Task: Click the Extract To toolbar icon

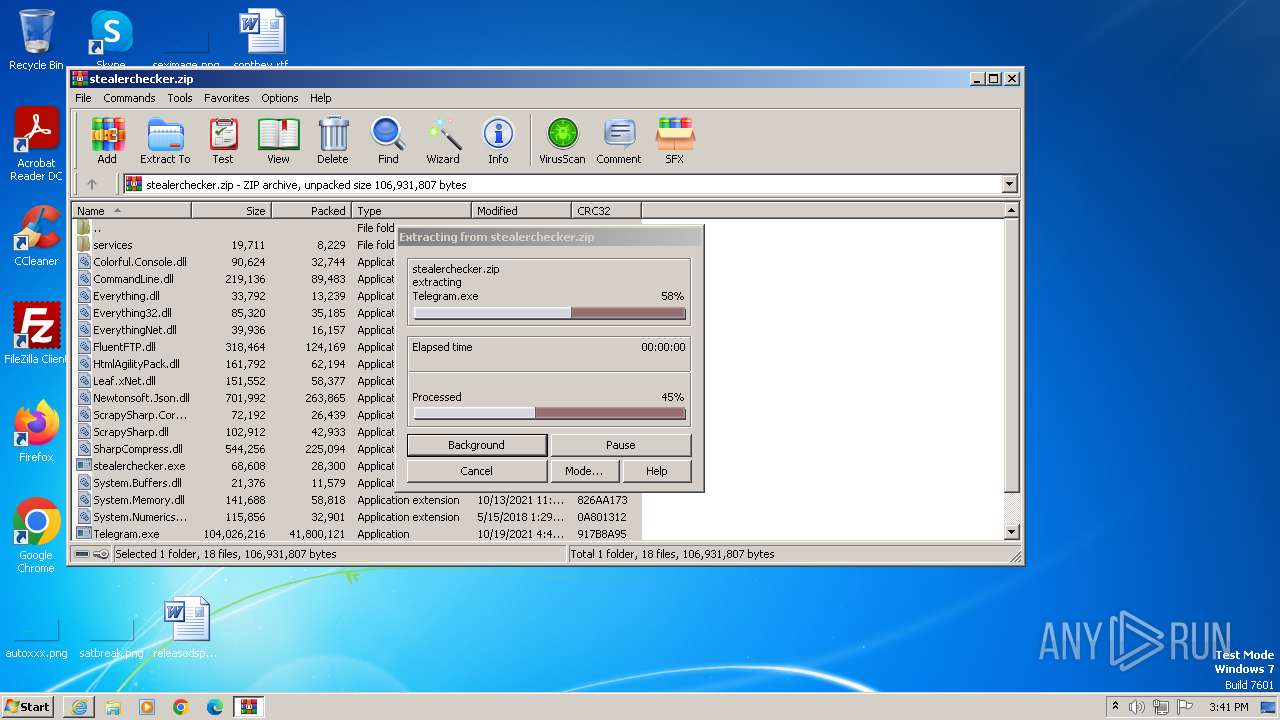Action: (165, 140)
